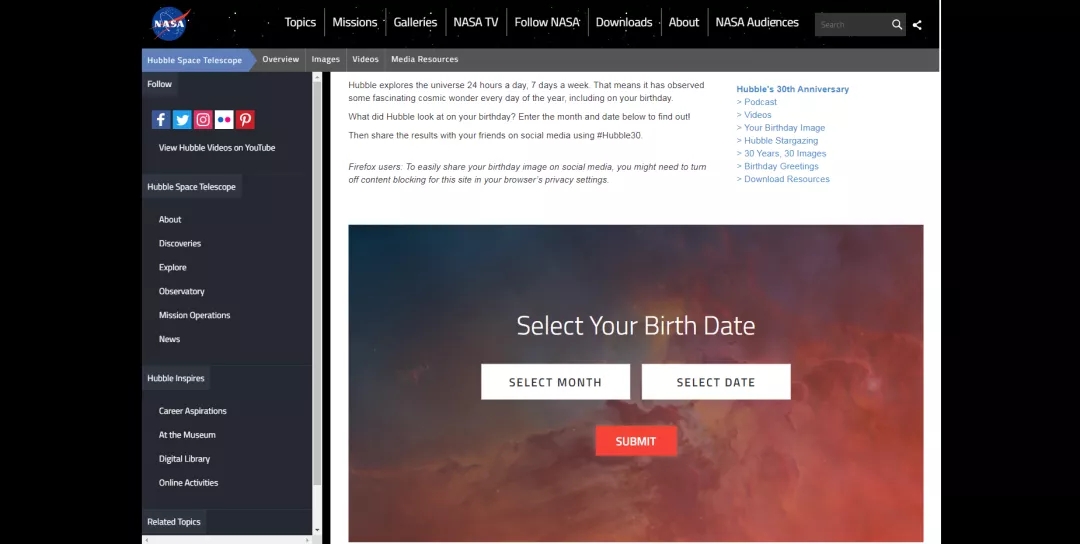The width and height of the screenshot is (1080, 544).
Task: Open the Follow NASA menu
Action: tap(547, 22)
